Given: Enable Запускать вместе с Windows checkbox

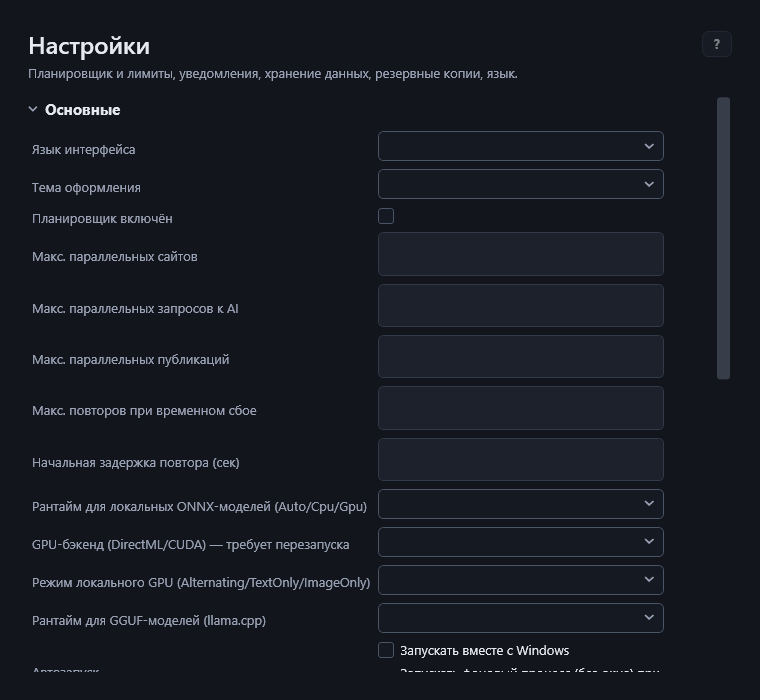Looking at the screenshot, I should click(386, 650).
